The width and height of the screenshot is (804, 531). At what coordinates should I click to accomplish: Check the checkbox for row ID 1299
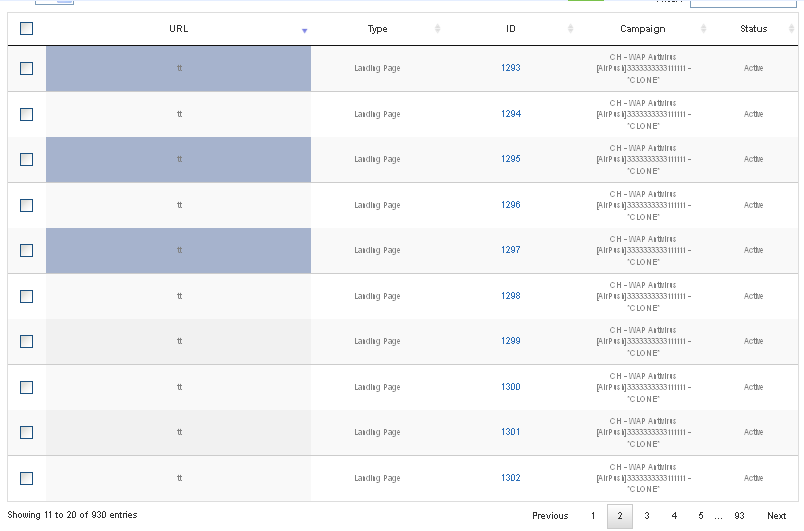26,342
